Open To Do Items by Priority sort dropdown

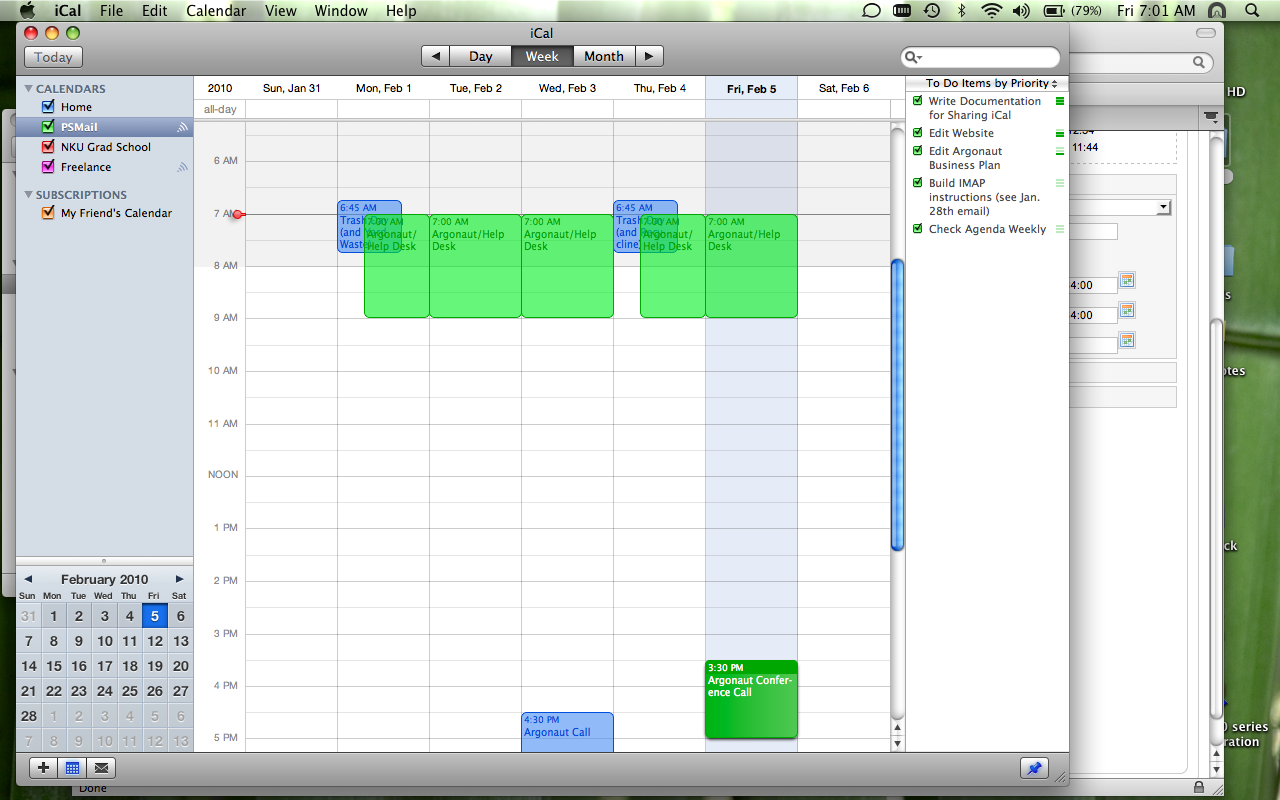[991, 83]
